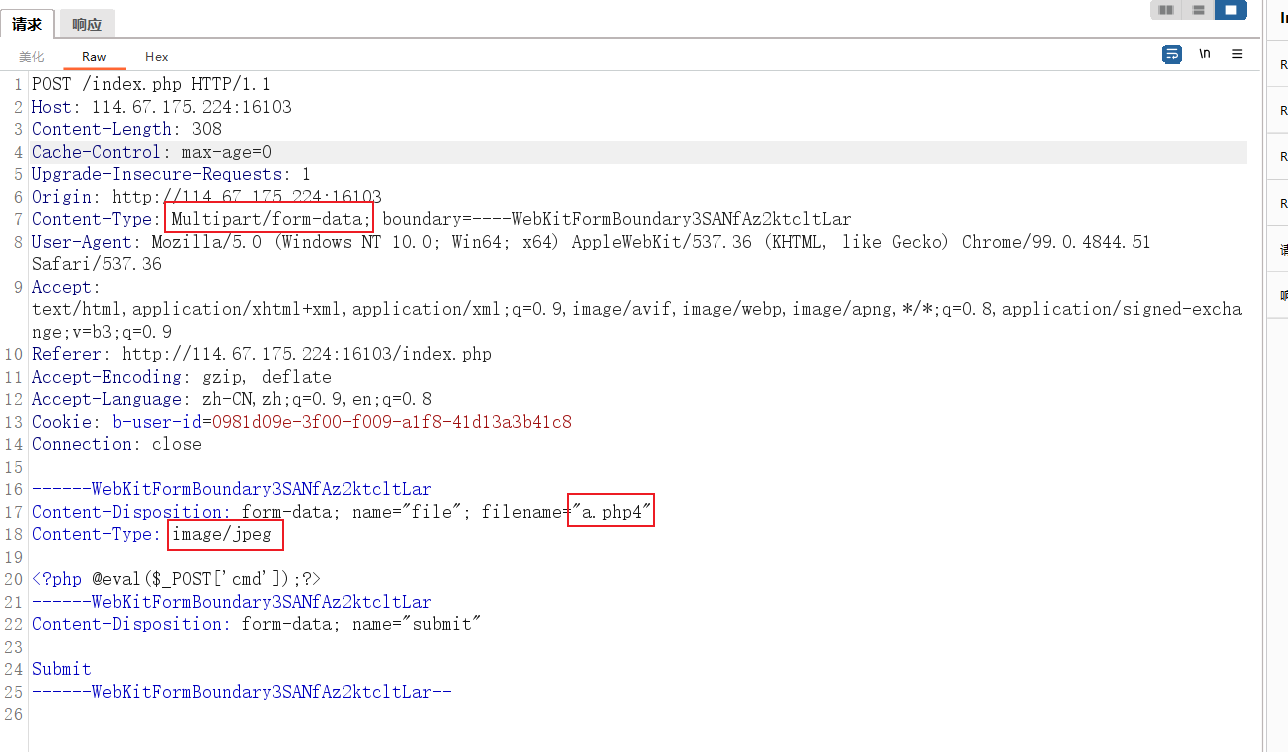This screenshot has width=1288, height=752.
Task: Place cursor on empty line 26
Action: tap(640, 714)
